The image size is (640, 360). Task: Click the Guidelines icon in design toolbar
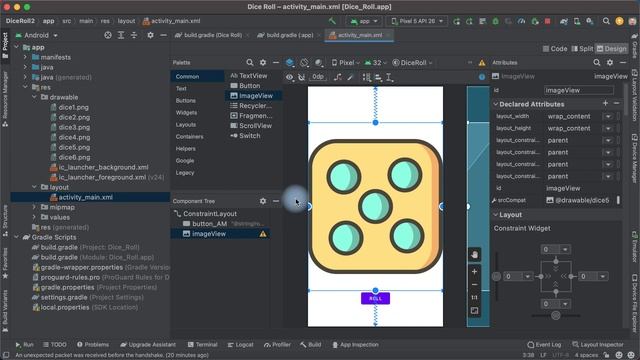389,77
